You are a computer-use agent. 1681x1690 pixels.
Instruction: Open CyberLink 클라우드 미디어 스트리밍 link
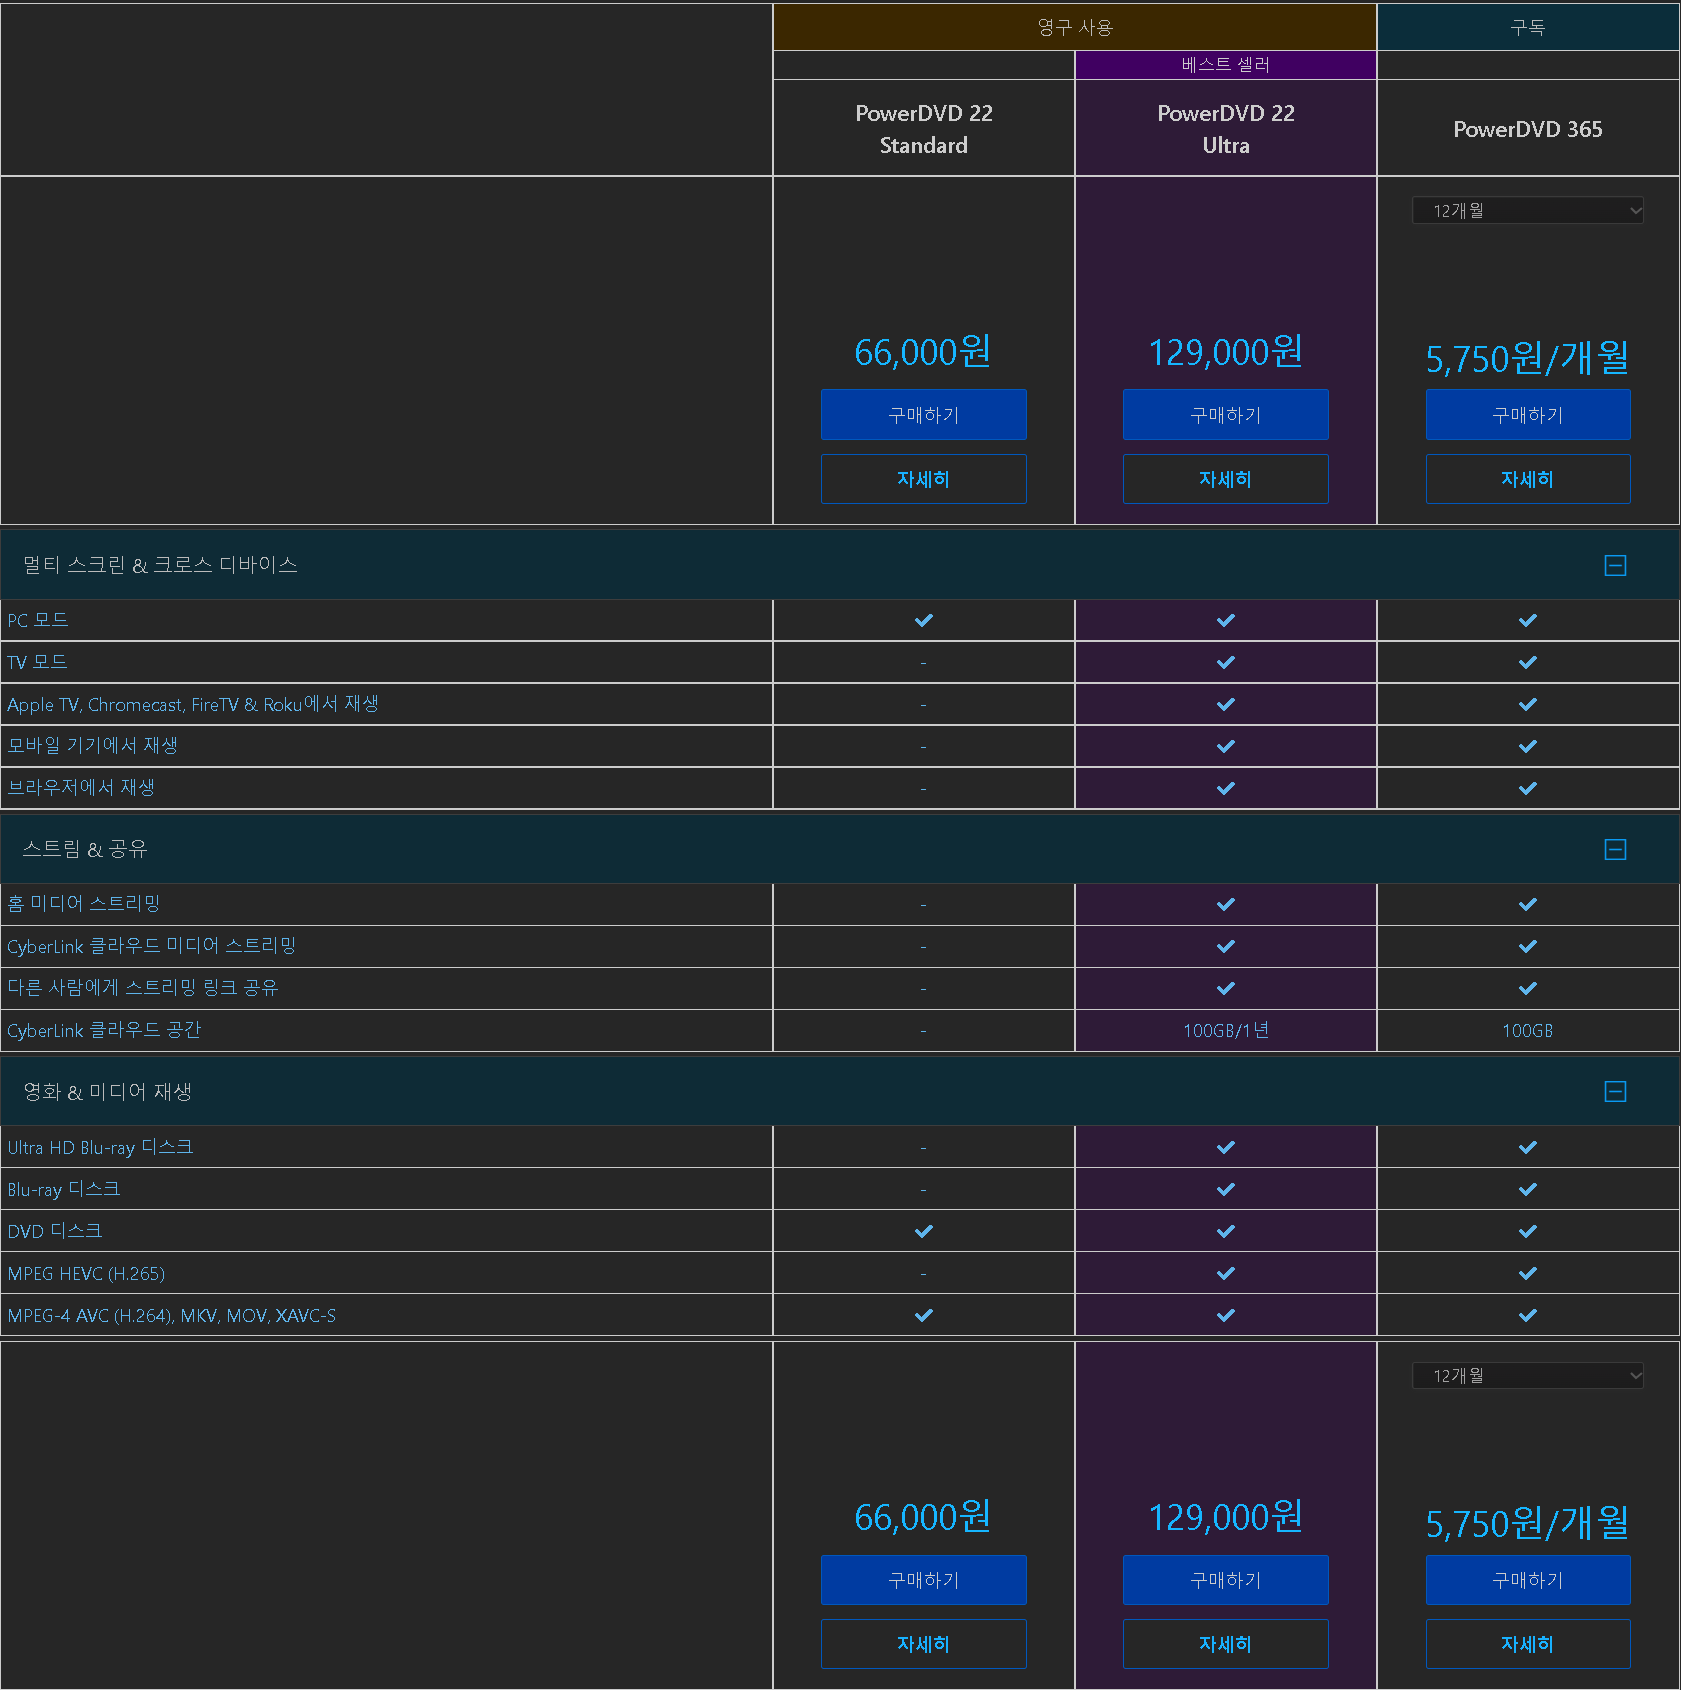(x=152, y=946)
